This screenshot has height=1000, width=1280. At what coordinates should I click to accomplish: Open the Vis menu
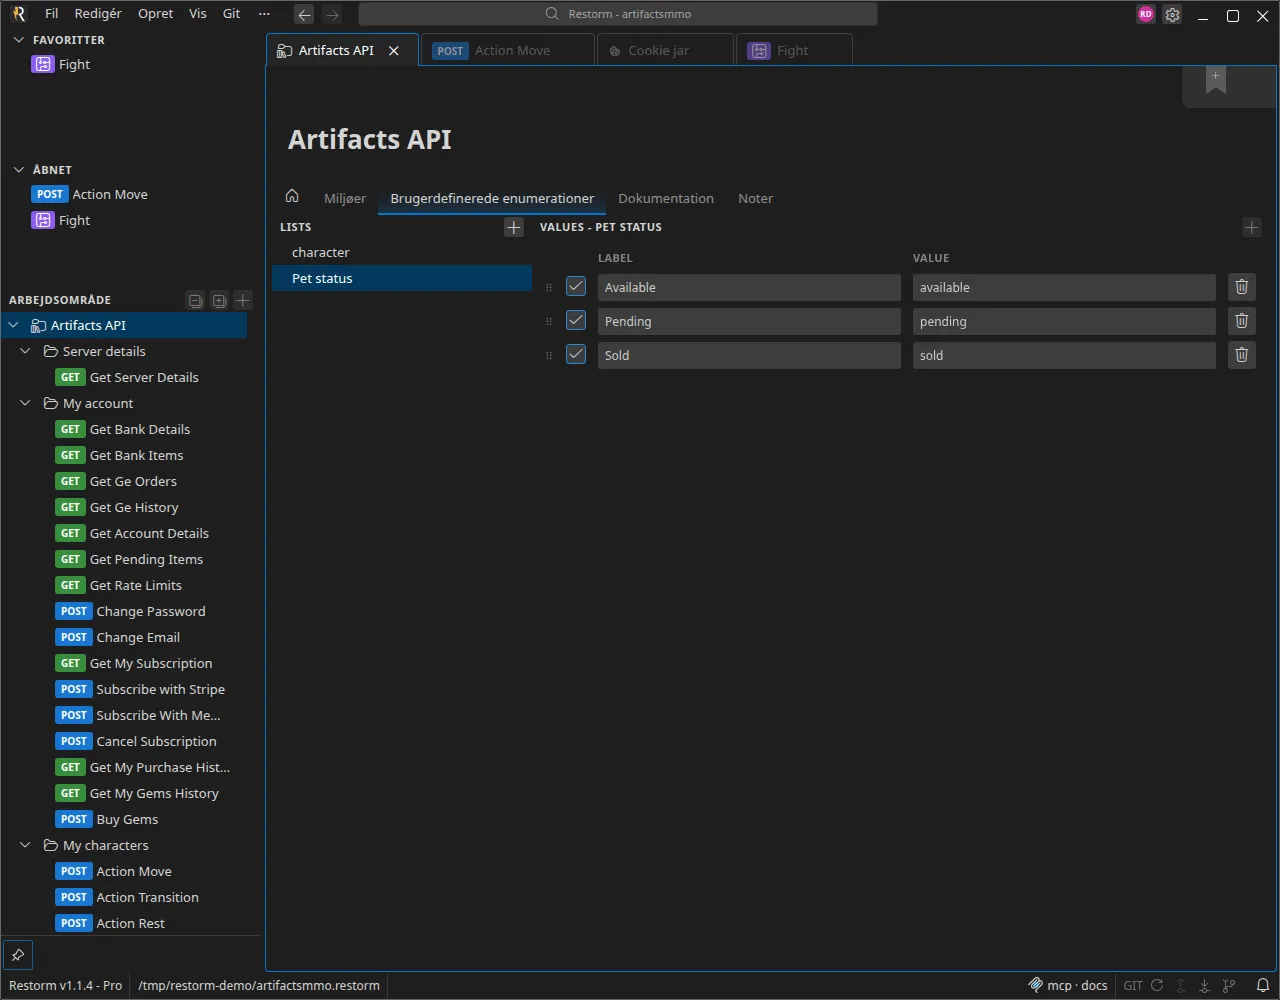tap(198, 14)
